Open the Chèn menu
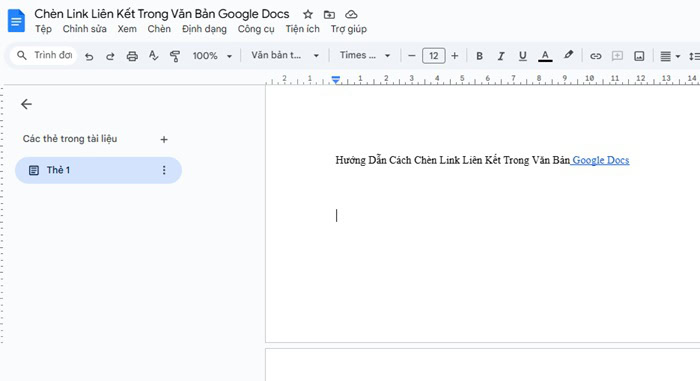Viewport: 700px width, 381px height. pyautogui.click(x=159, y=29)
